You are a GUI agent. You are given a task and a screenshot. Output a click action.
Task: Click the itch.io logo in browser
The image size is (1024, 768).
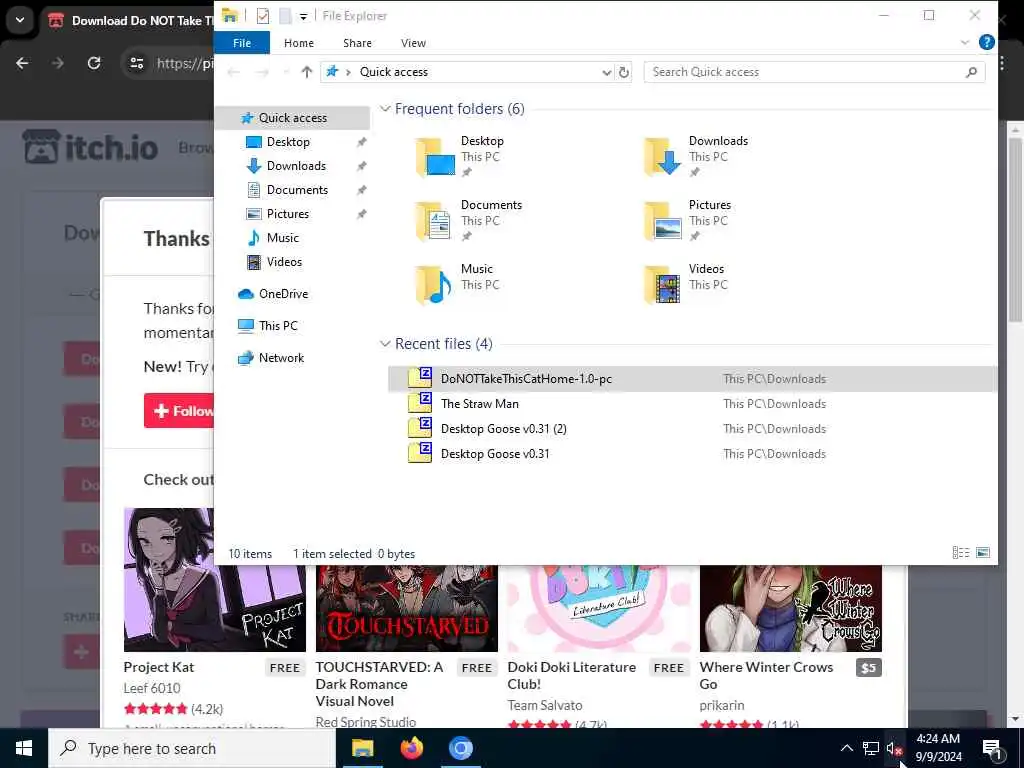[x=90, y=147]
